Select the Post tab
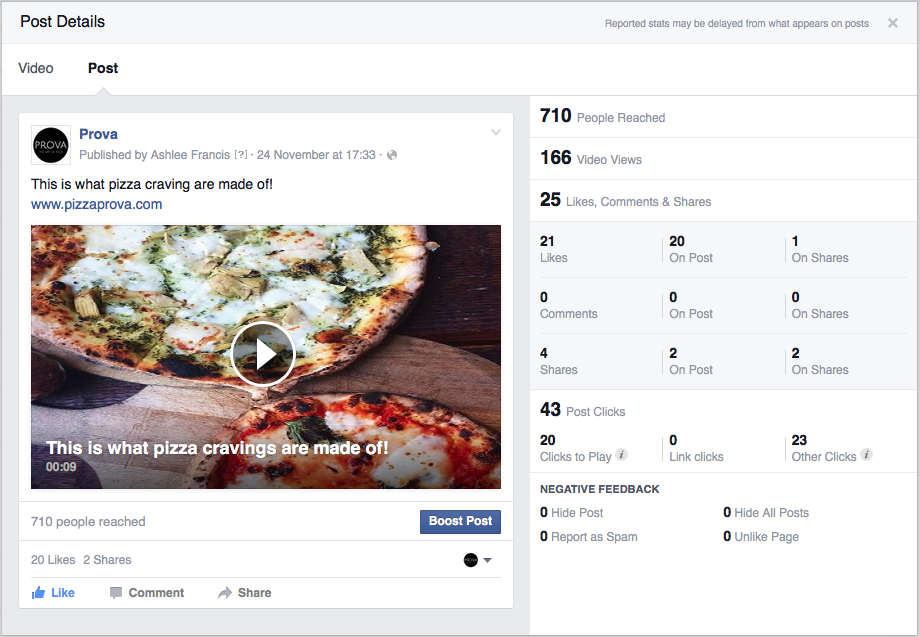Screen dimensions: 920x637 click(x=103, y=68)
